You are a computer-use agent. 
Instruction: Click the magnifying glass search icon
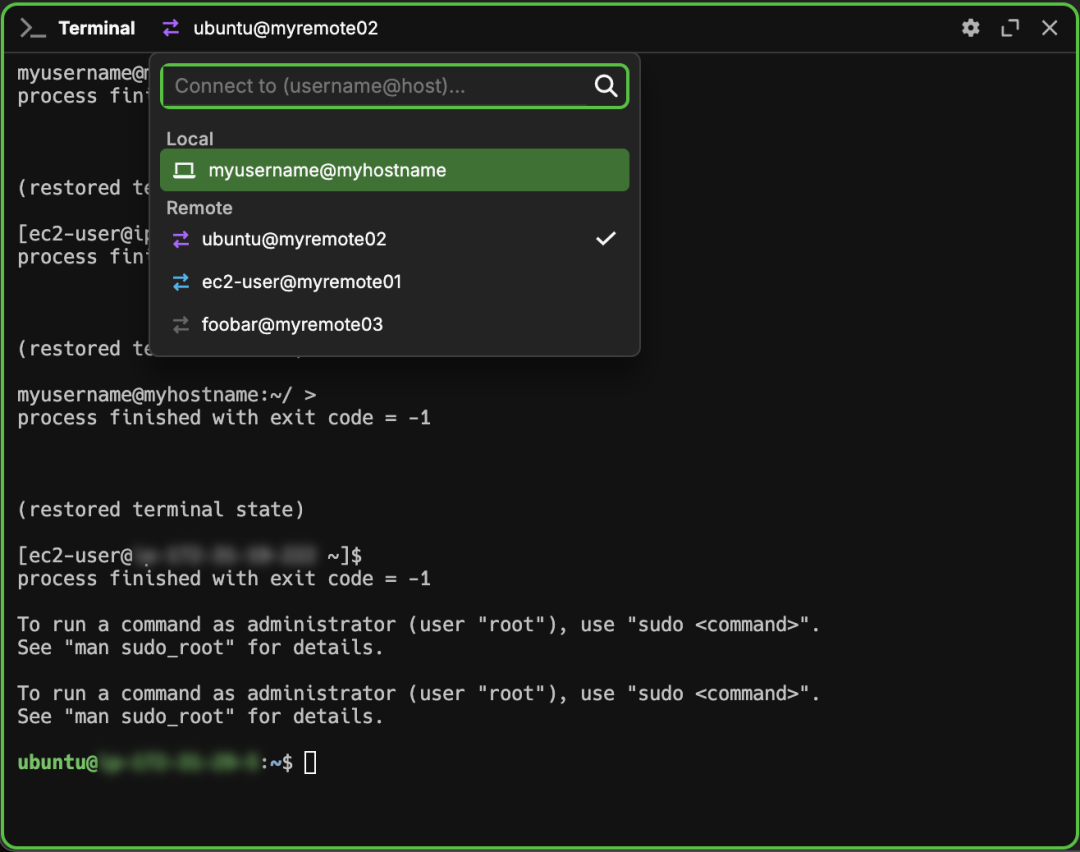pos(606,86)
